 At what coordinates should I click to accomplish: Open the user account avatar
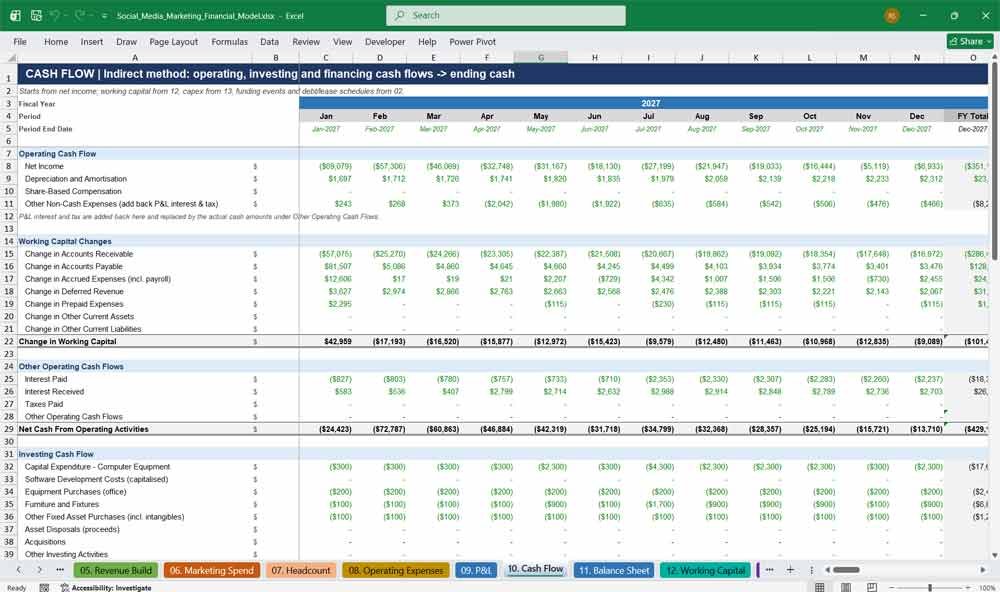[892, 15]
